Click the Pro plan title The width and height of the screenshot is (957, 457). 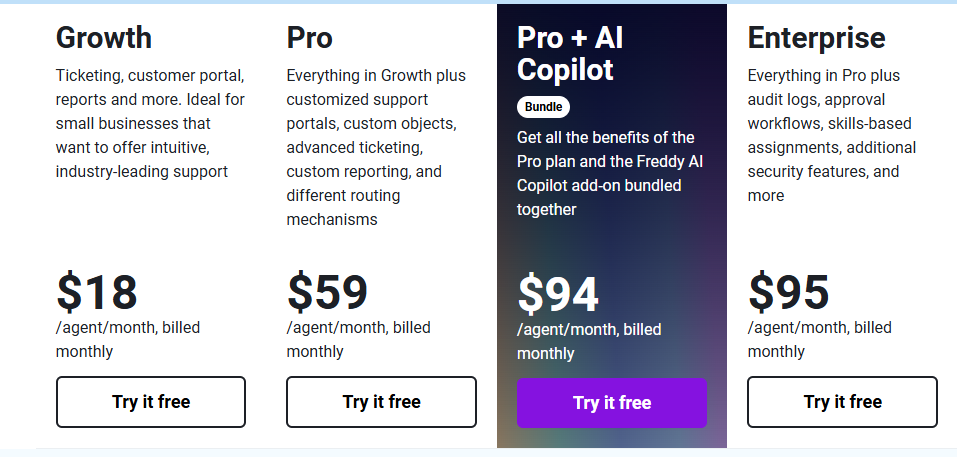click(x=310, y=38)
